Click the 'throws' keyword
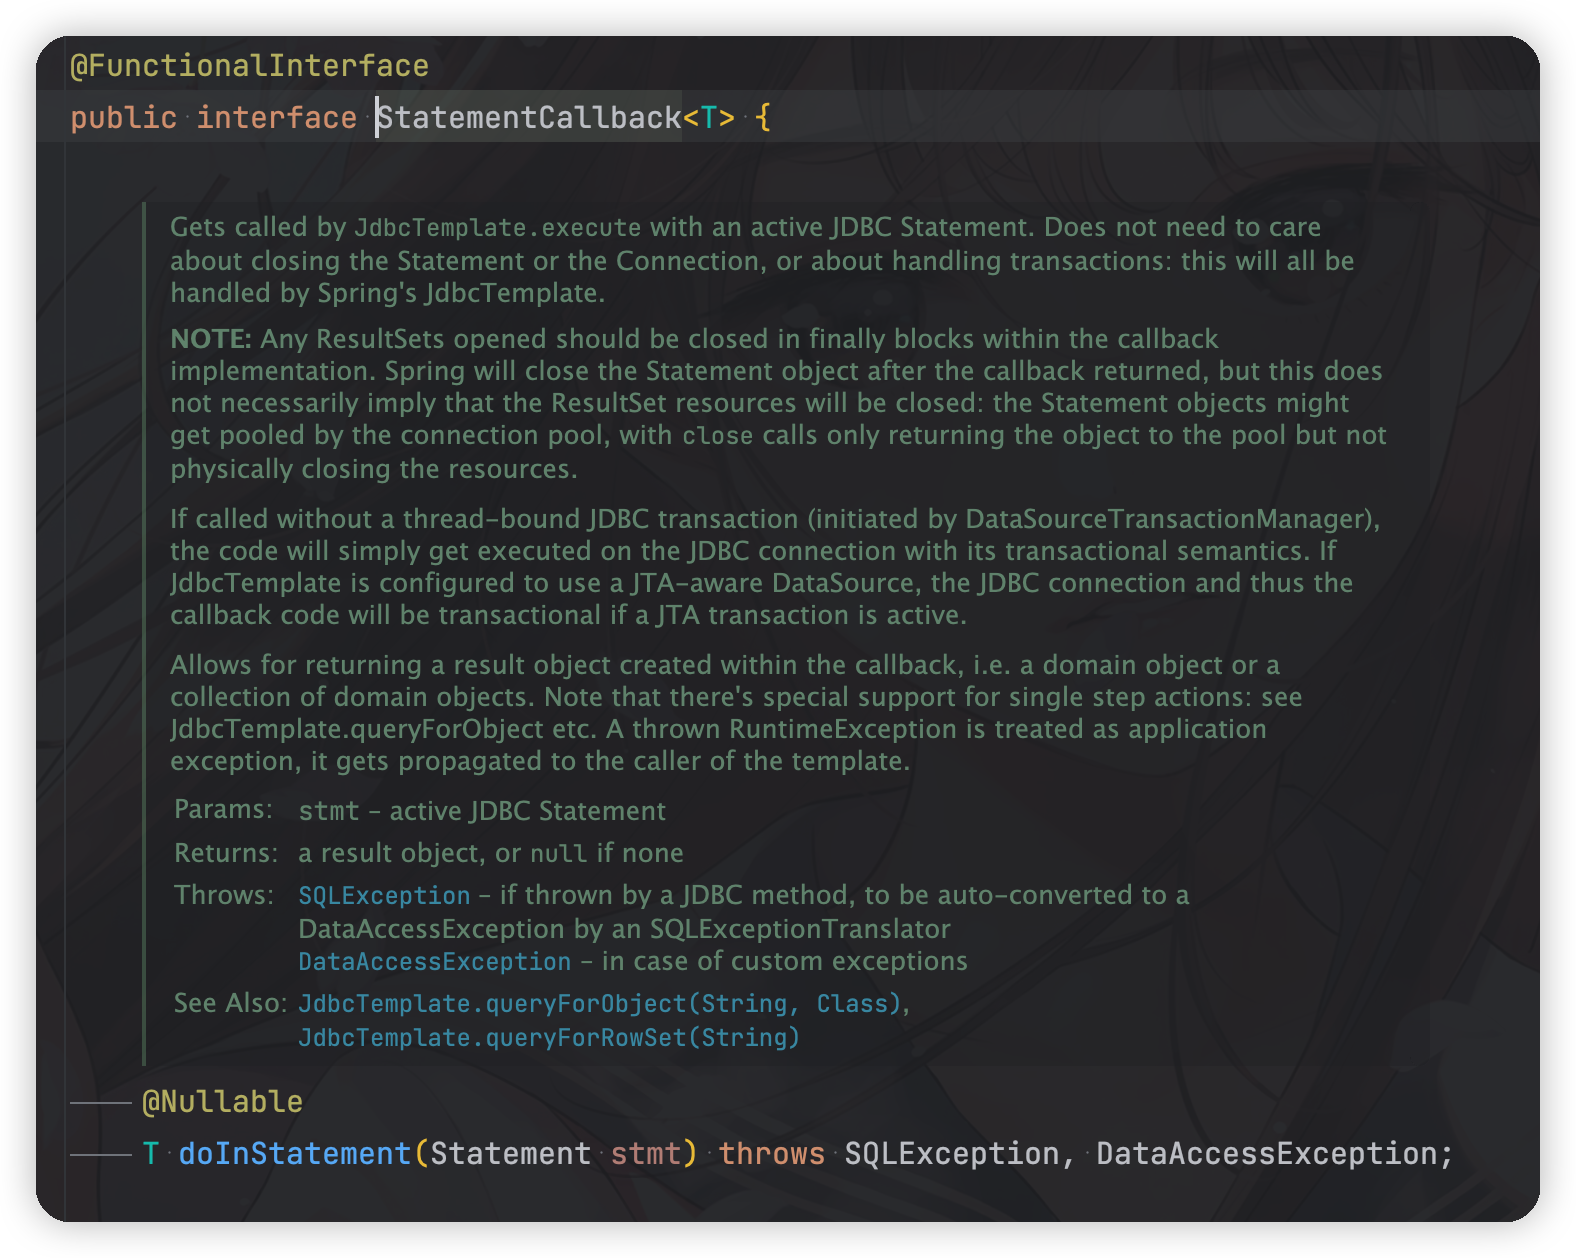This screenshot has width=1576, height=1258. pos(772,1154)
